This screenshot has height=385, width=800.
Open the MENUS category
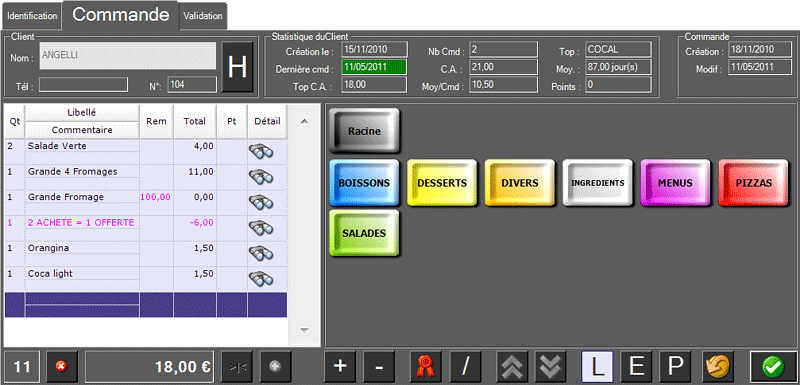(x=675, y=183)
